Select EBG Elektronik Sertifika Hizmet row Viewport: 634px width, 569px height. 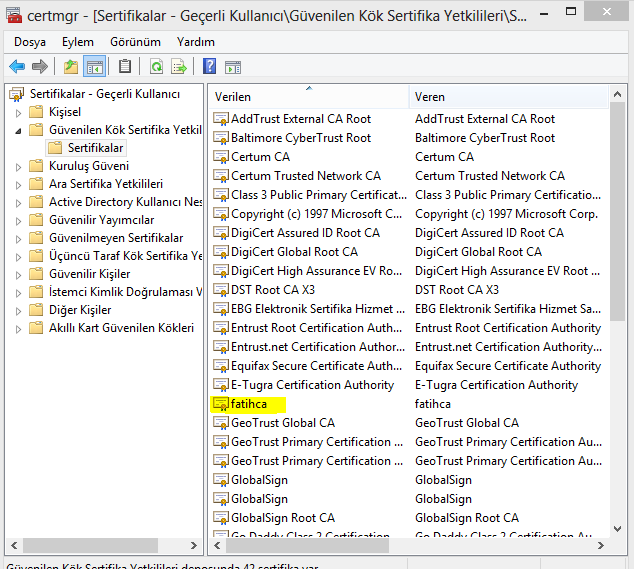tap(409, 309)
